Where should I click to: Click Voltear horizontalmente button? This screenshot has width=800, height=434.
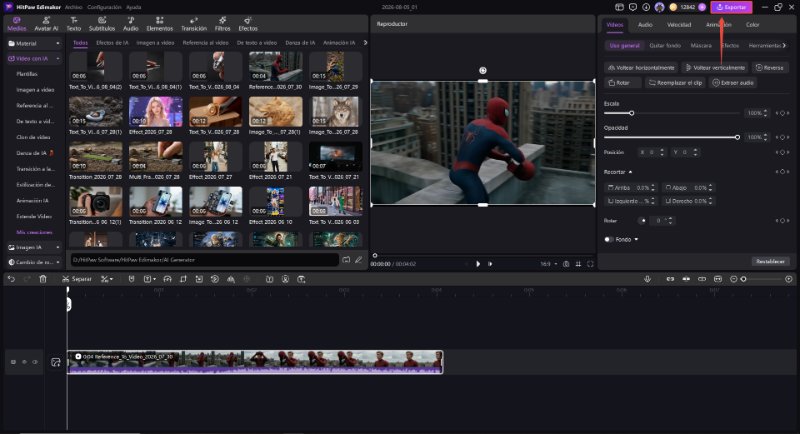point(641,67)
